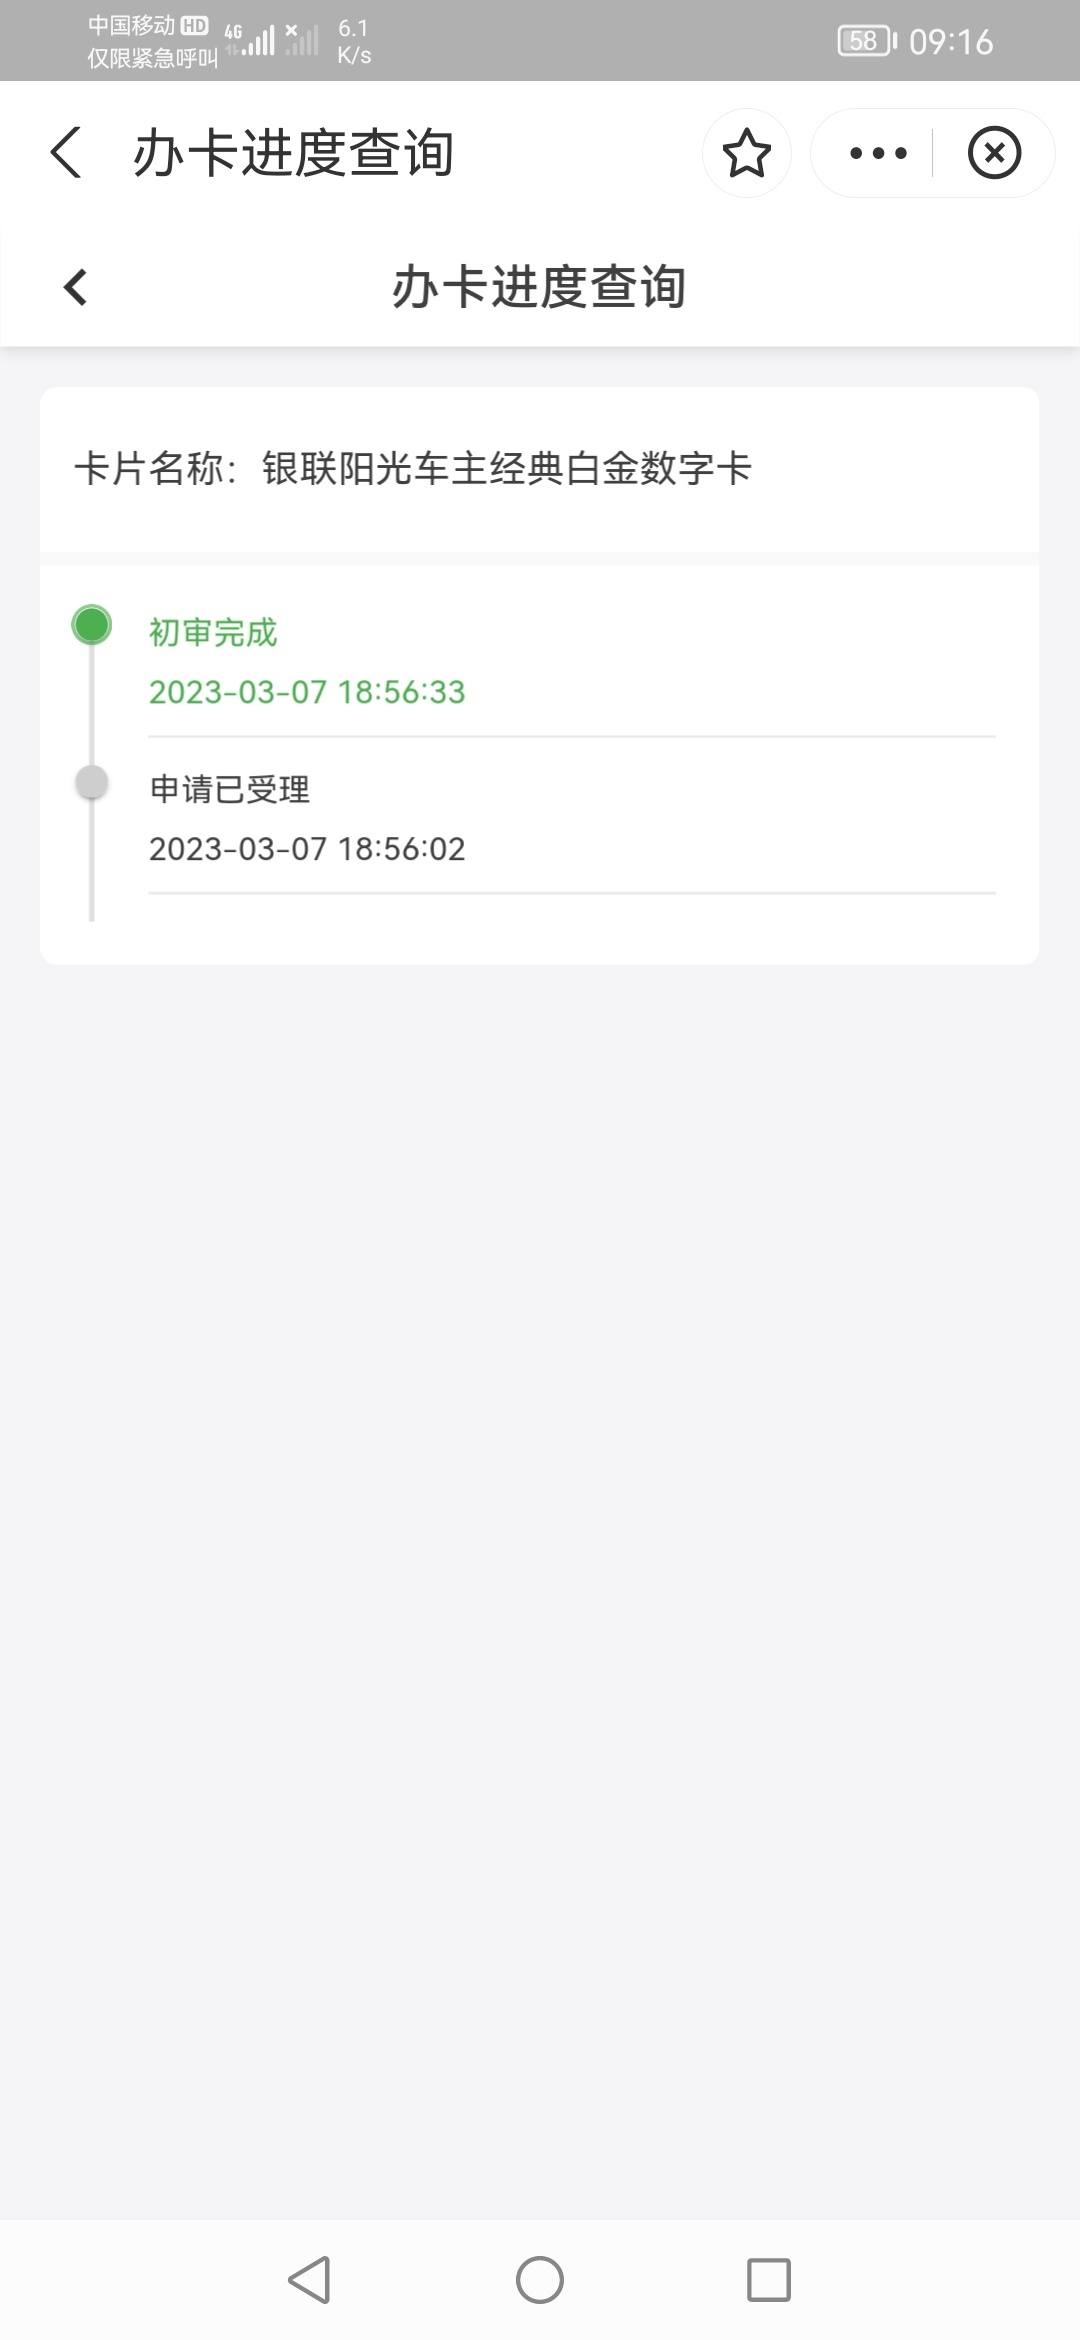Viewport: 1080px width, 2340px height.
Task: Select the gray 申请已受理 timeline marker
Action: click(92, 782)
